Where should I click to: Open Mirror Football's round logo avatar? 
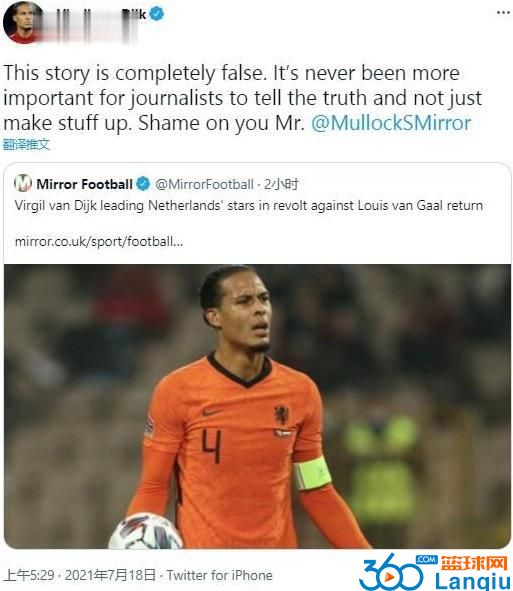click(23, 184)
